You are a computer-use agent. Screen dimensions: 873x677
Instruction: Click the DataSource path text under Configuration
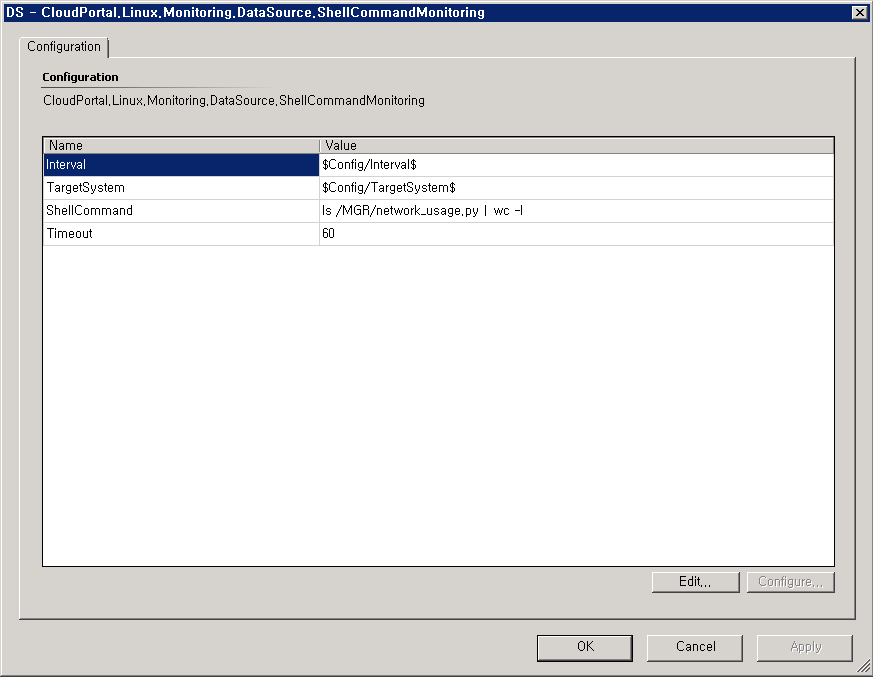click(233, 100)
